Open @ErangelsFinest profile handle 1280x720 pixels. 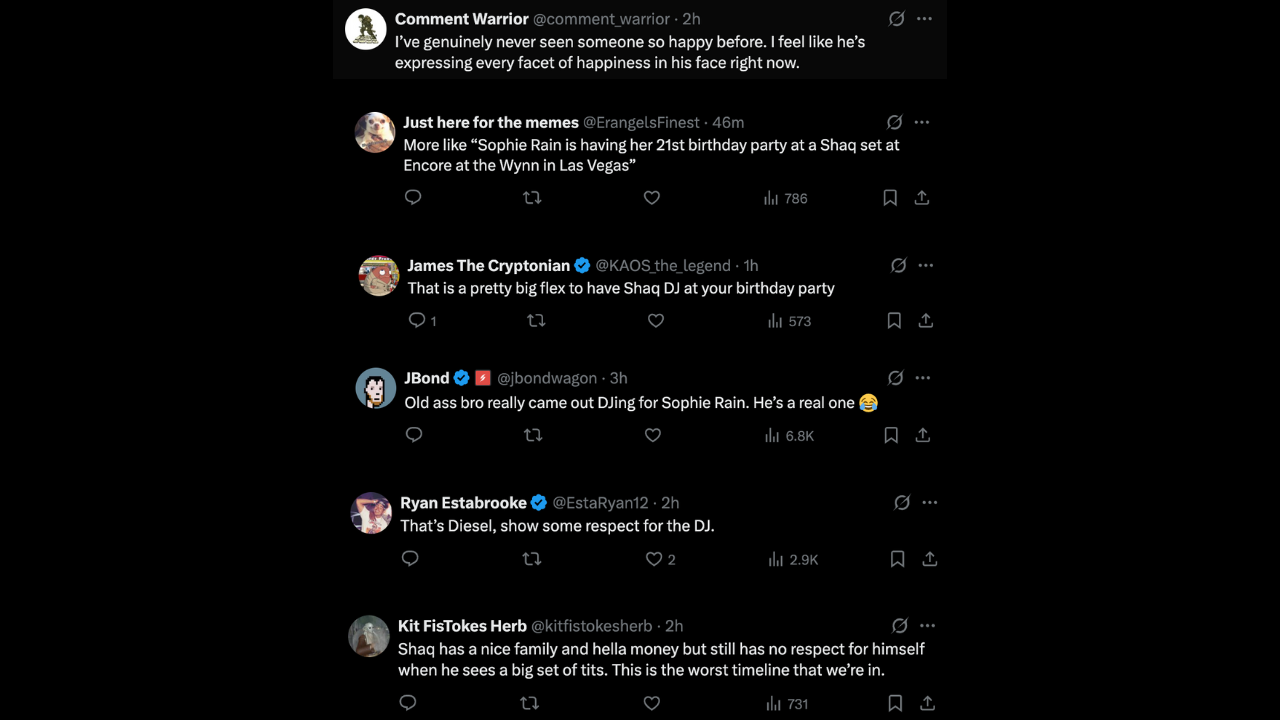pyautogui.click(x=641, y=122)
